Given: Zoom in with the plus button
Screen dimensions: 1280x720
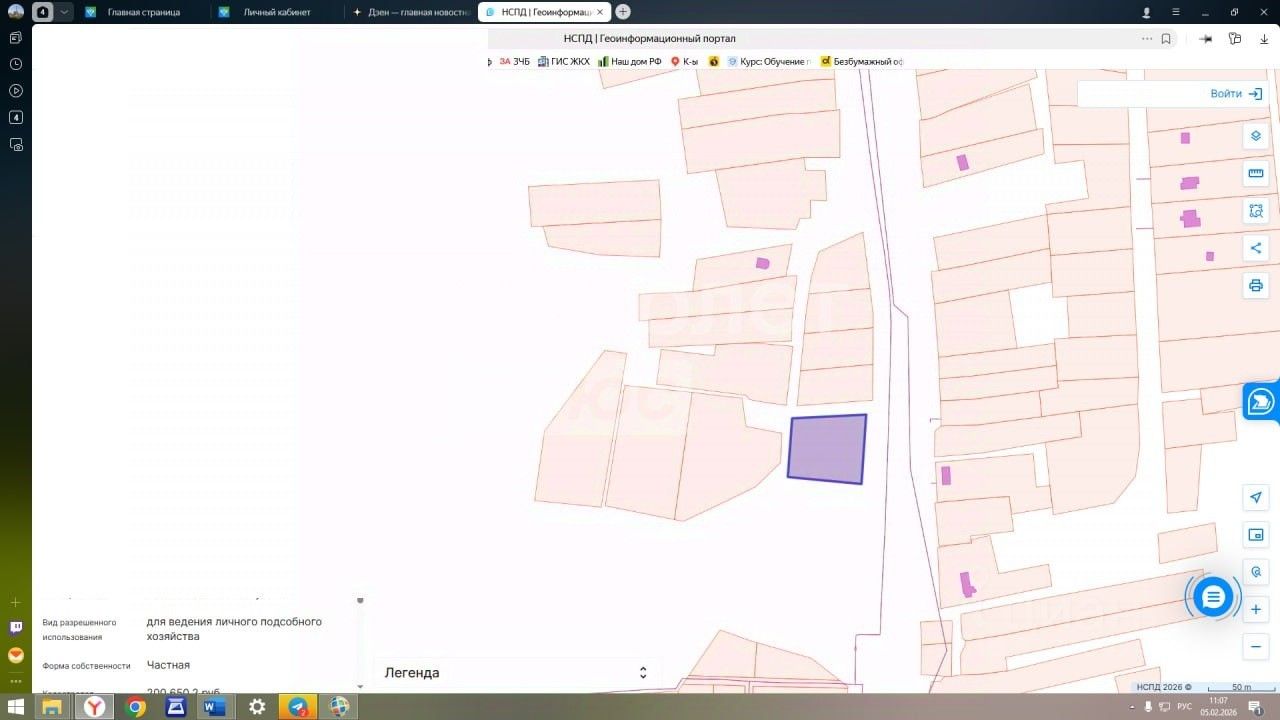Looking at the screenshot, I should [1256, 609].
